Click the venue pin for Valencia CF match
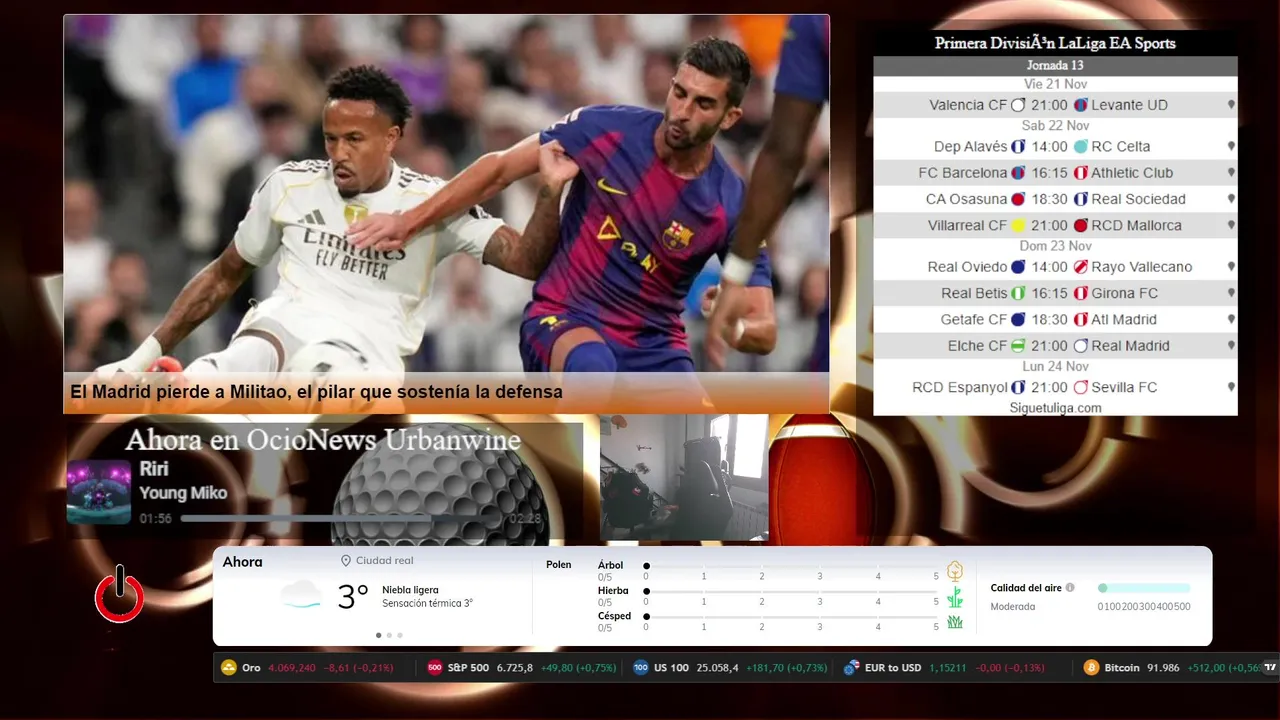 1231,105
